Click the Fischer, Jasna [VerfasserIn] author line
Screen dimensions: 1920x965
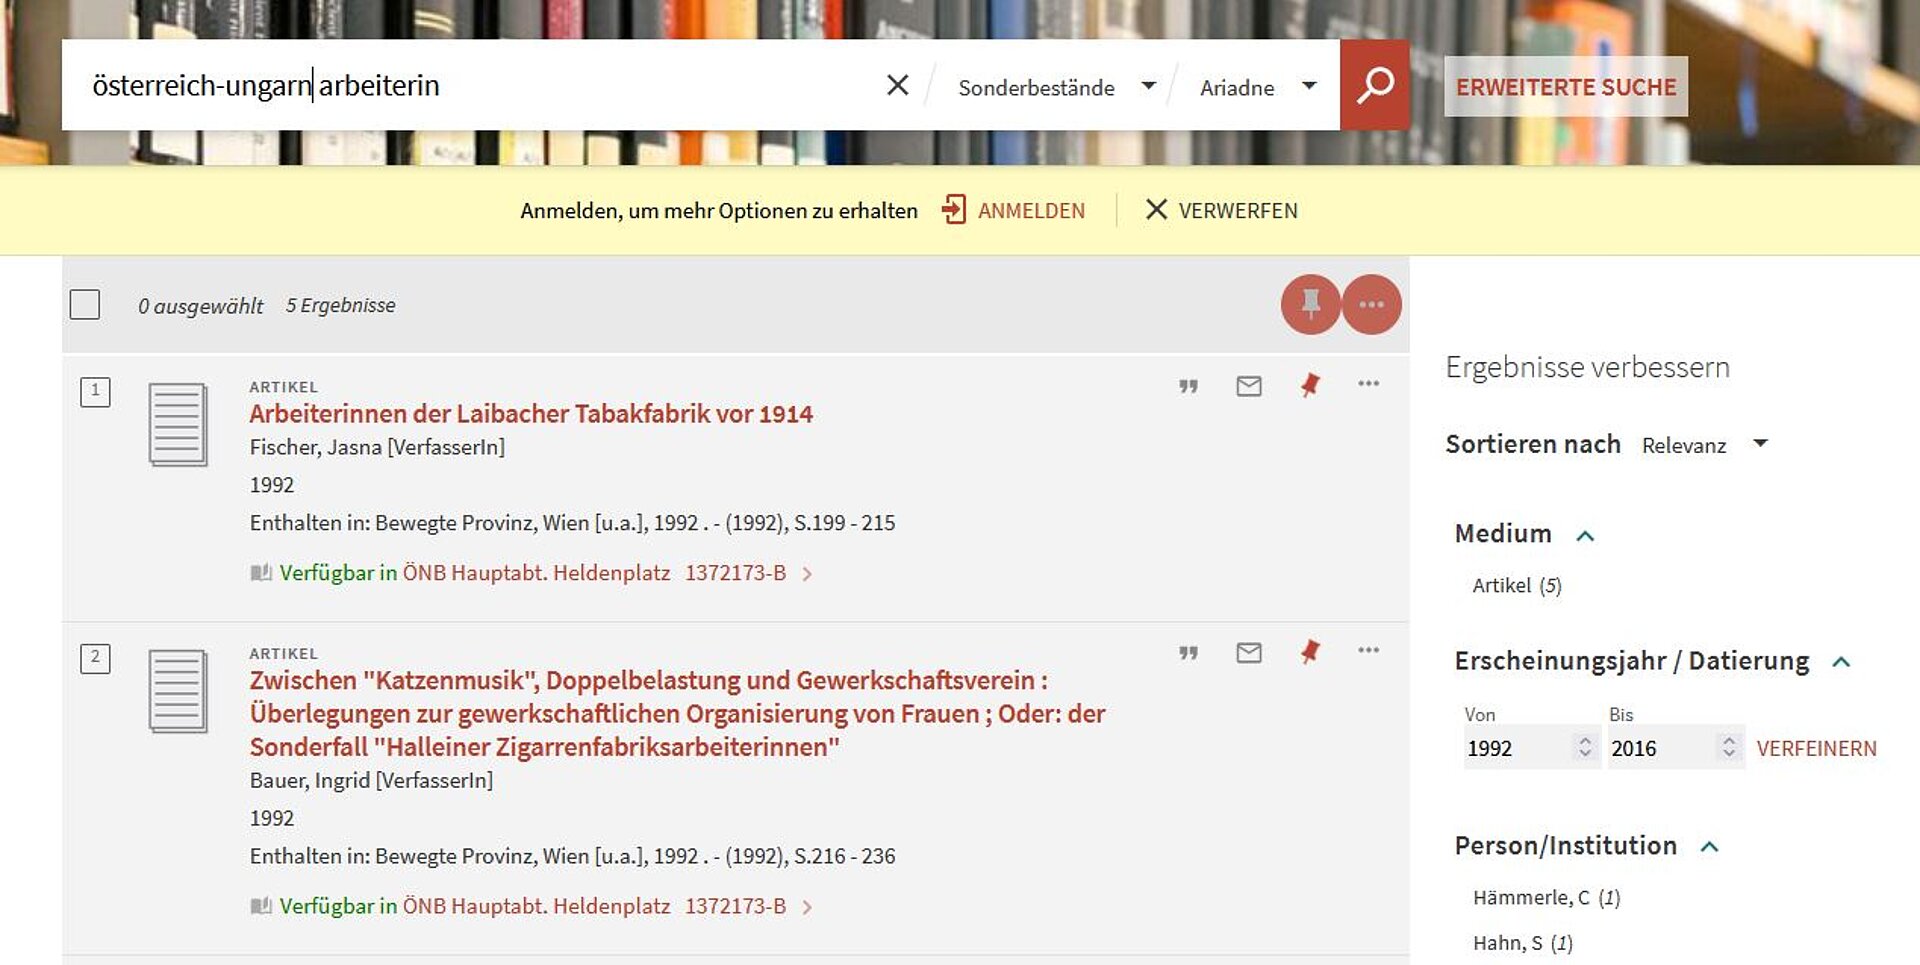[377, 447]
